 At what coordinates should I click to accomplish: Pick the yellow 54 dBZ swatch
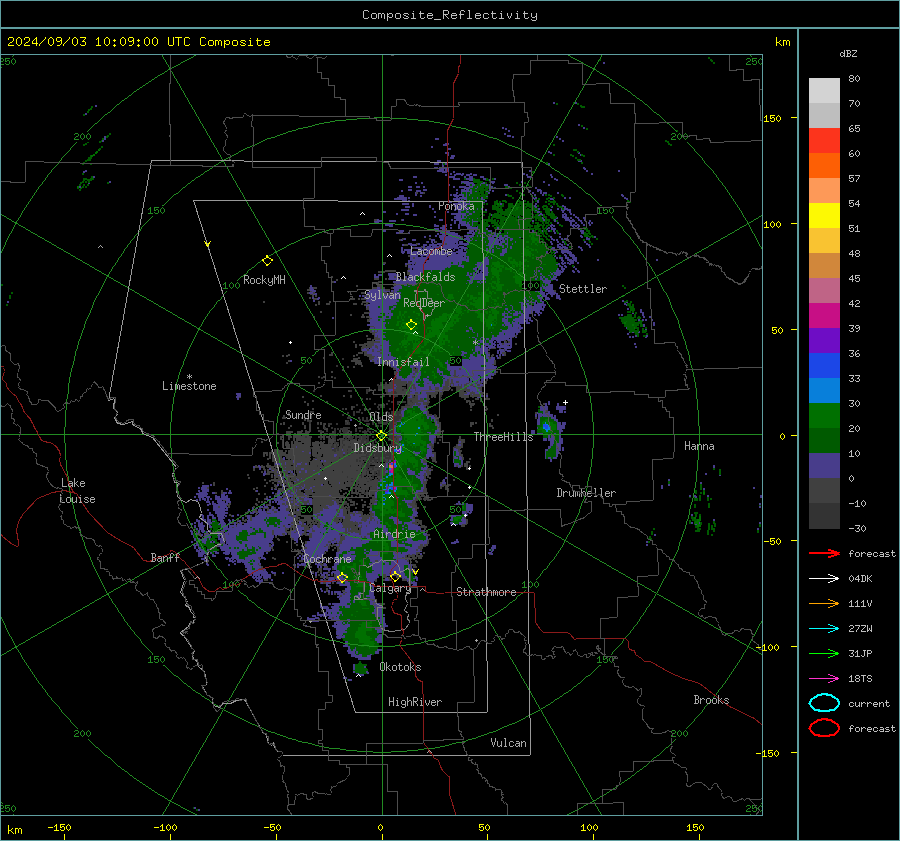(824, 215)
